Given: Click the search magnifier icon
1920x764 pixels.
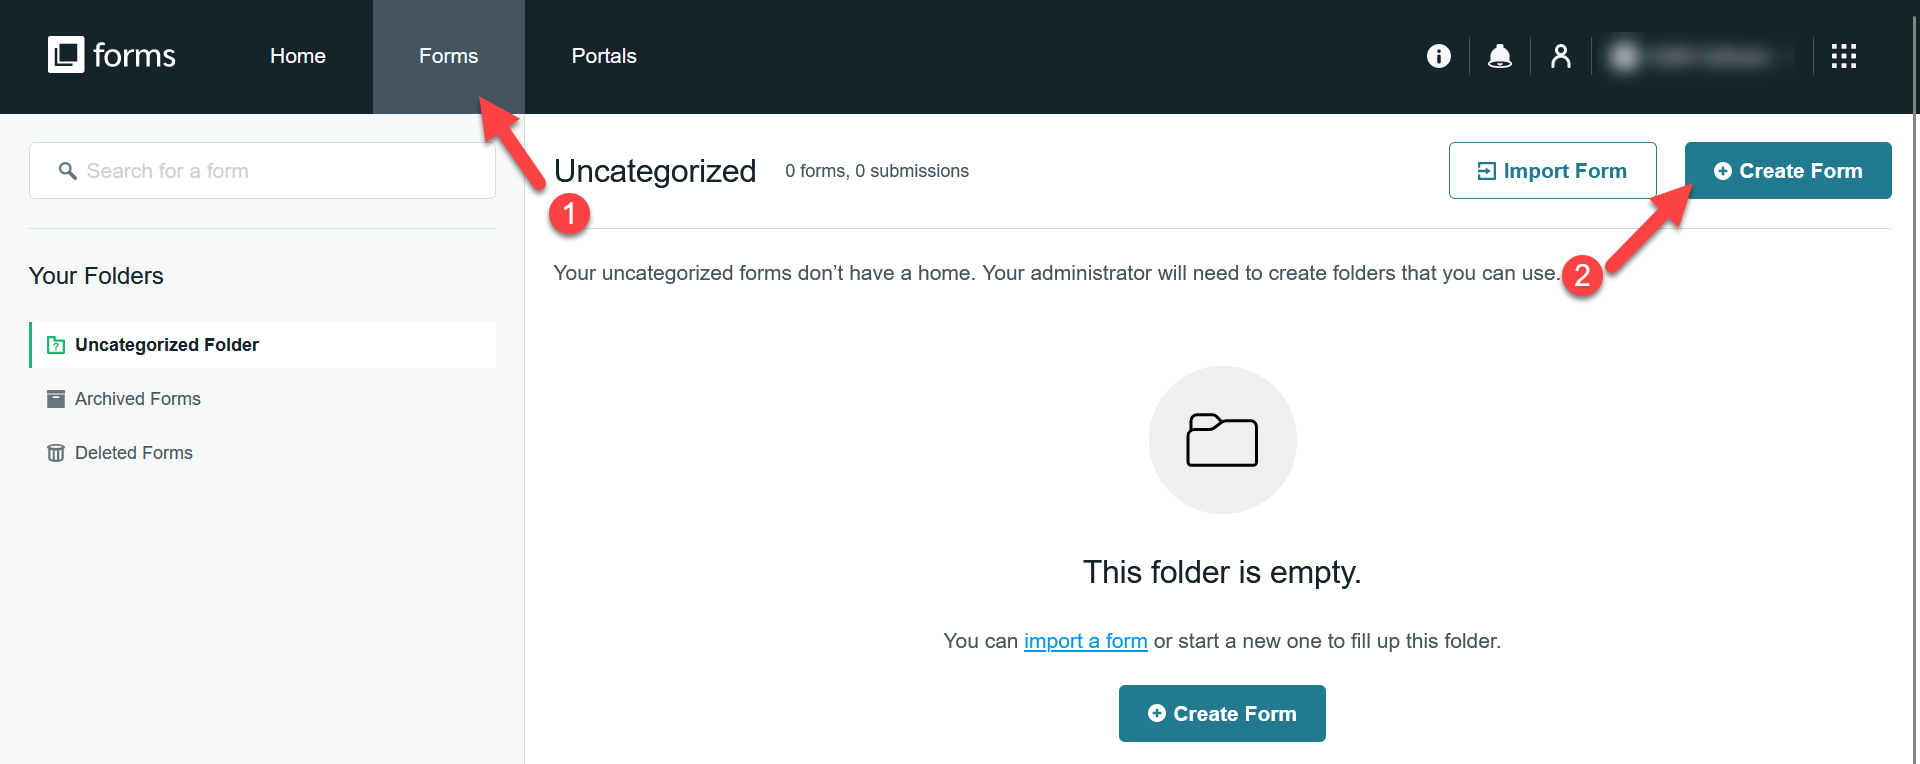Looking at the screenshot, I should [x=67, y=171].
